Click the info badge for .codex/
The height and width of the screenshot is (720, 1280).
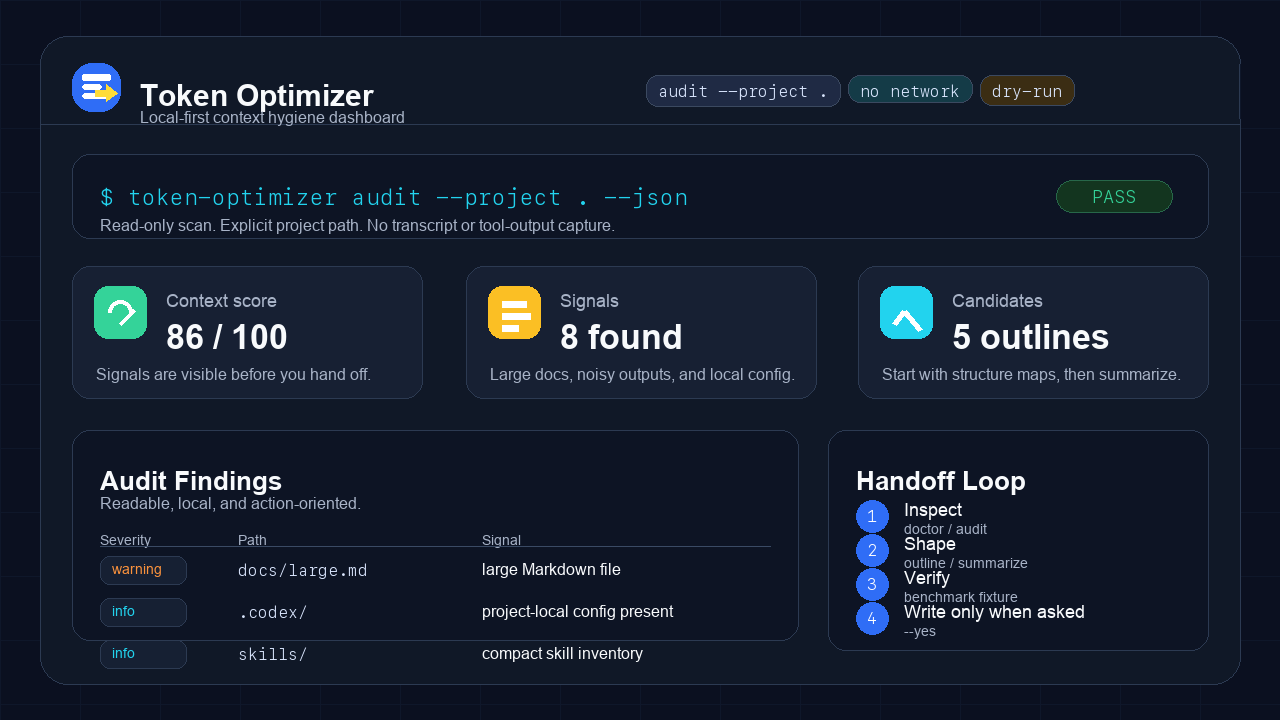tap(143, 612)
